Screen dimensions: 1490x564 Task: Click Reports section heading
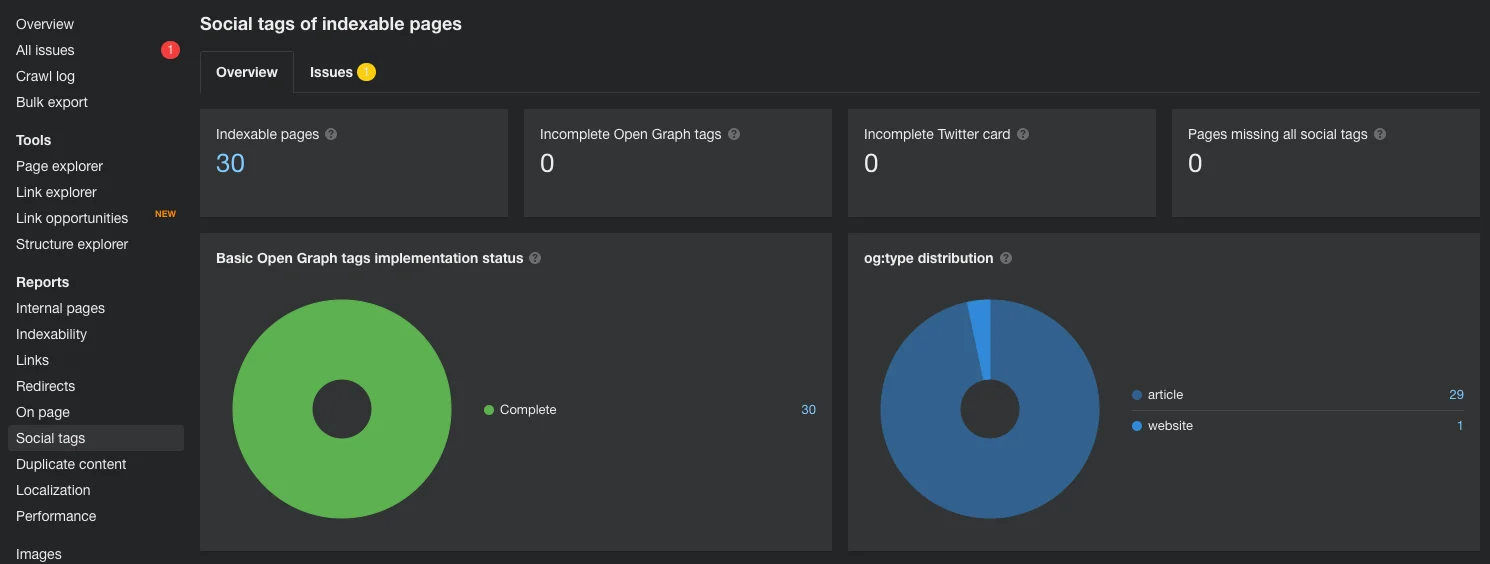tap(43, 282)
